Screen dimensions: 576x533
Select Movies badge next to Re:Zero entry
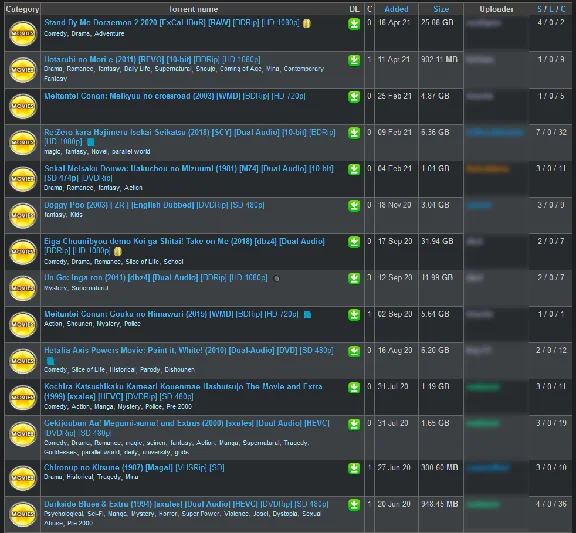(23, 143)
